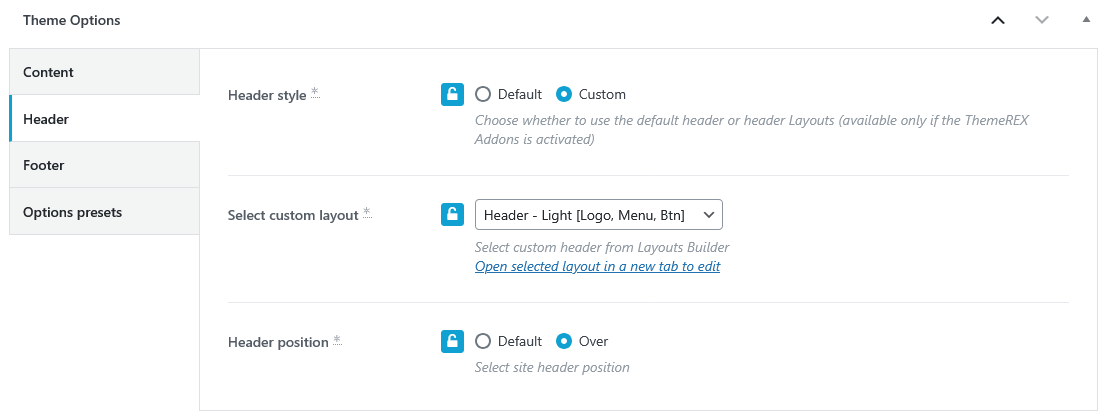Viewport: 1104px width, 419px height.
Task: Select Default header style radio
Action: 483,95
